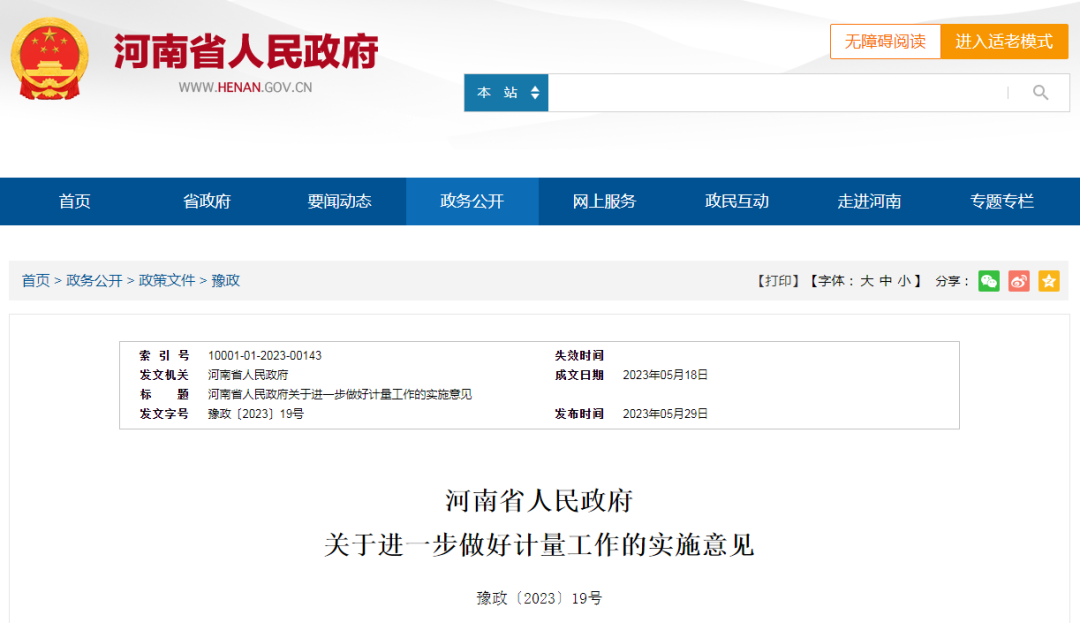Open the 省政府 navigation tab

pos(207,201)
